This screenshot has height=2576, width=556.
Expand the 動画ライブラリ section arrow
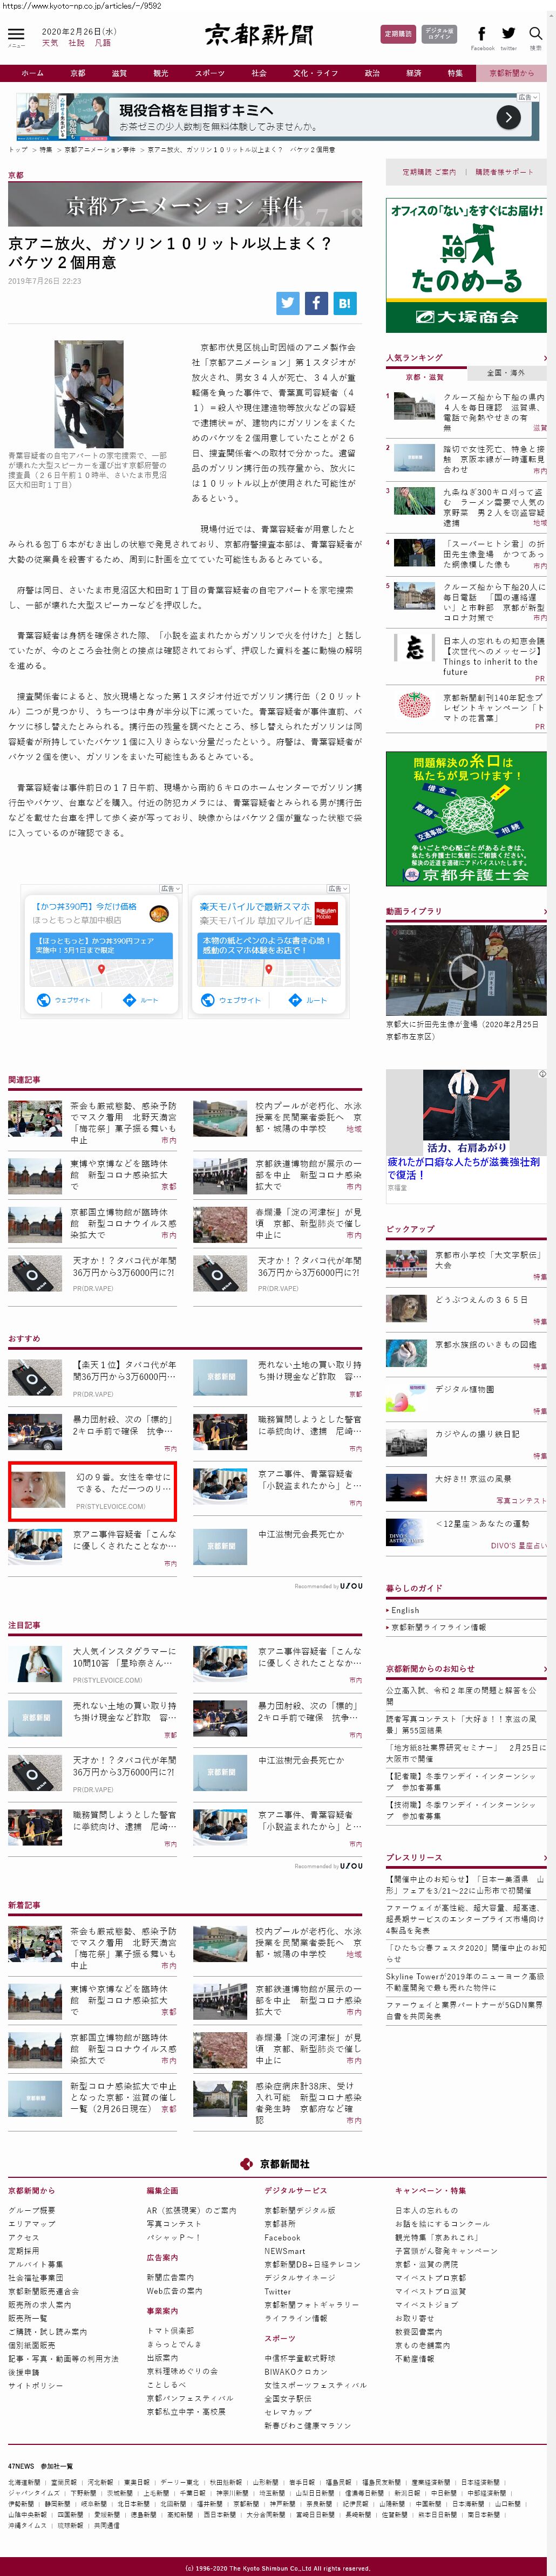coord(544,911)
